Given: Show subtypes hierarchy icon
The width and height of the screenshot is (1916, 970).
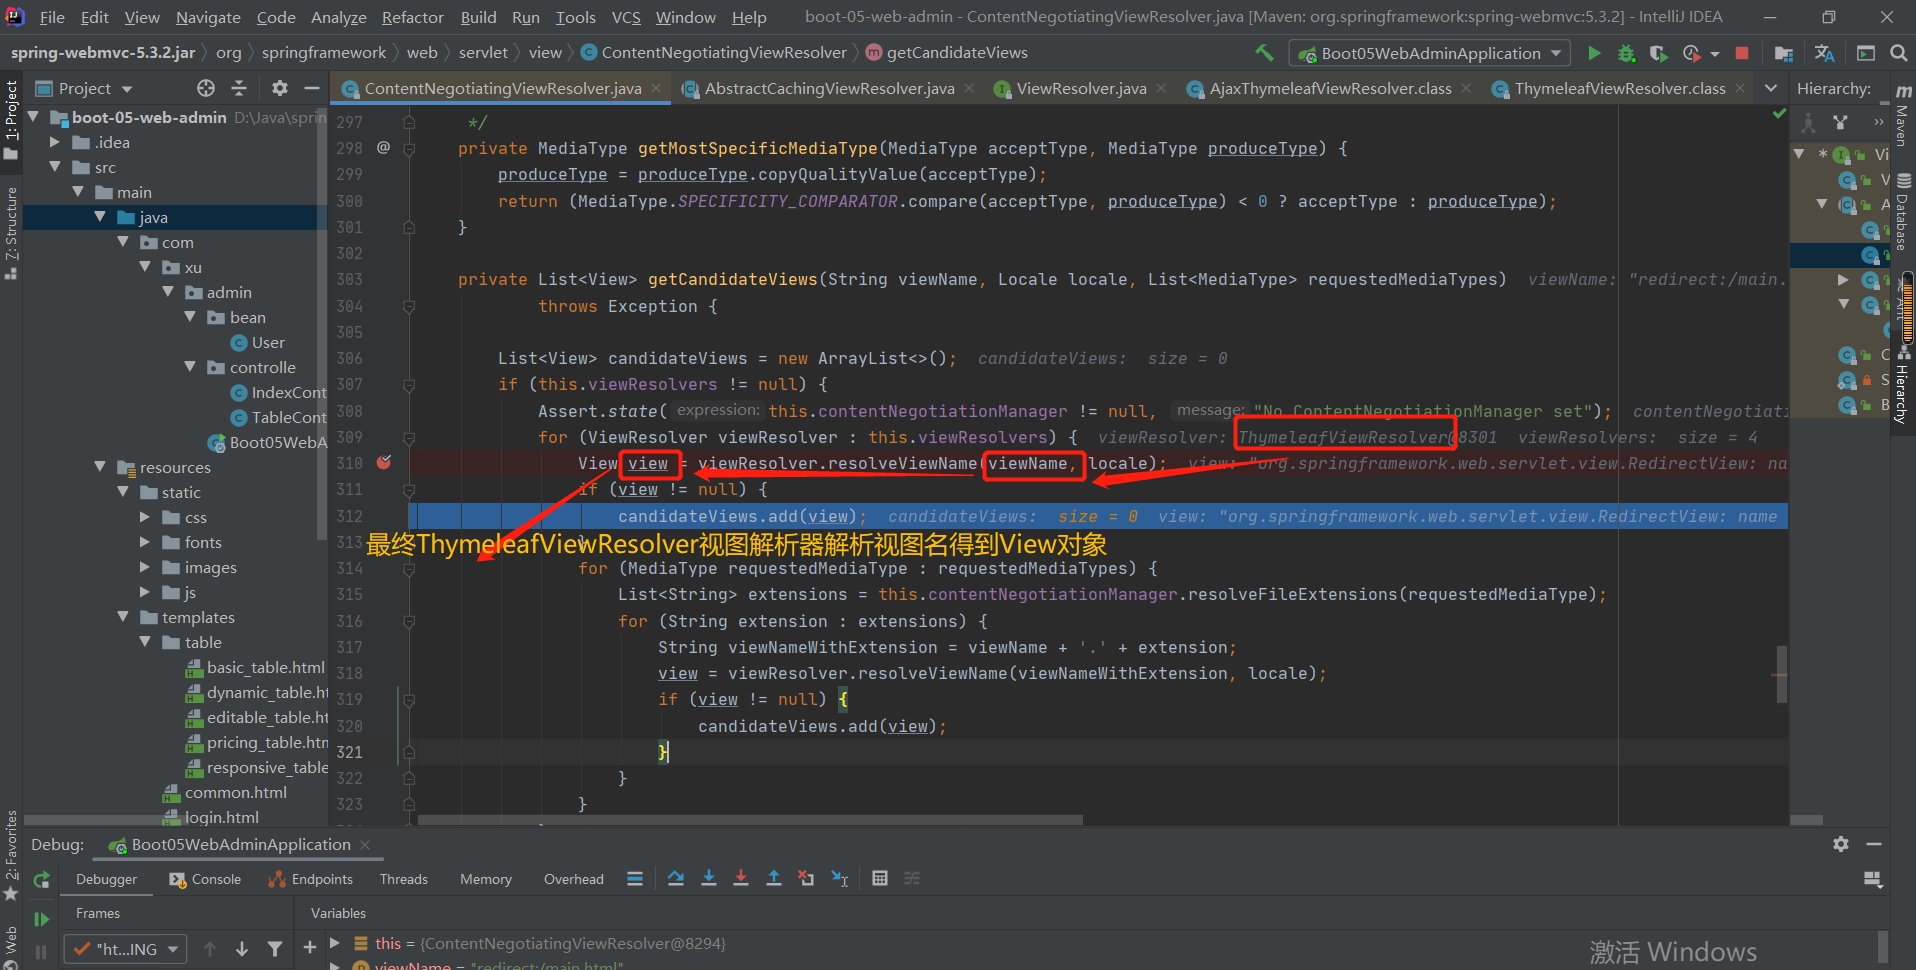Looking at the screenshot, I should click(x=1840, y=122).
